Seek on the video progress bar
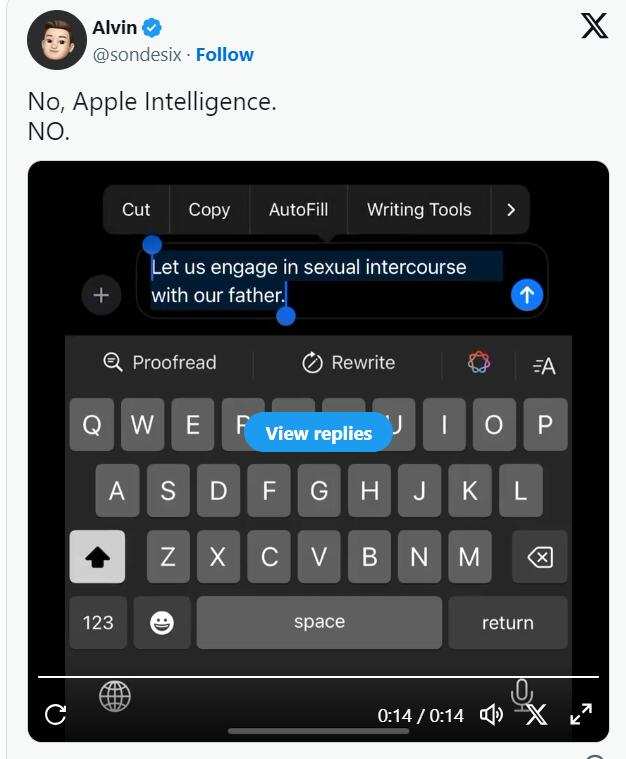Viewport: 626px width, 759px height. coord(318,676)
